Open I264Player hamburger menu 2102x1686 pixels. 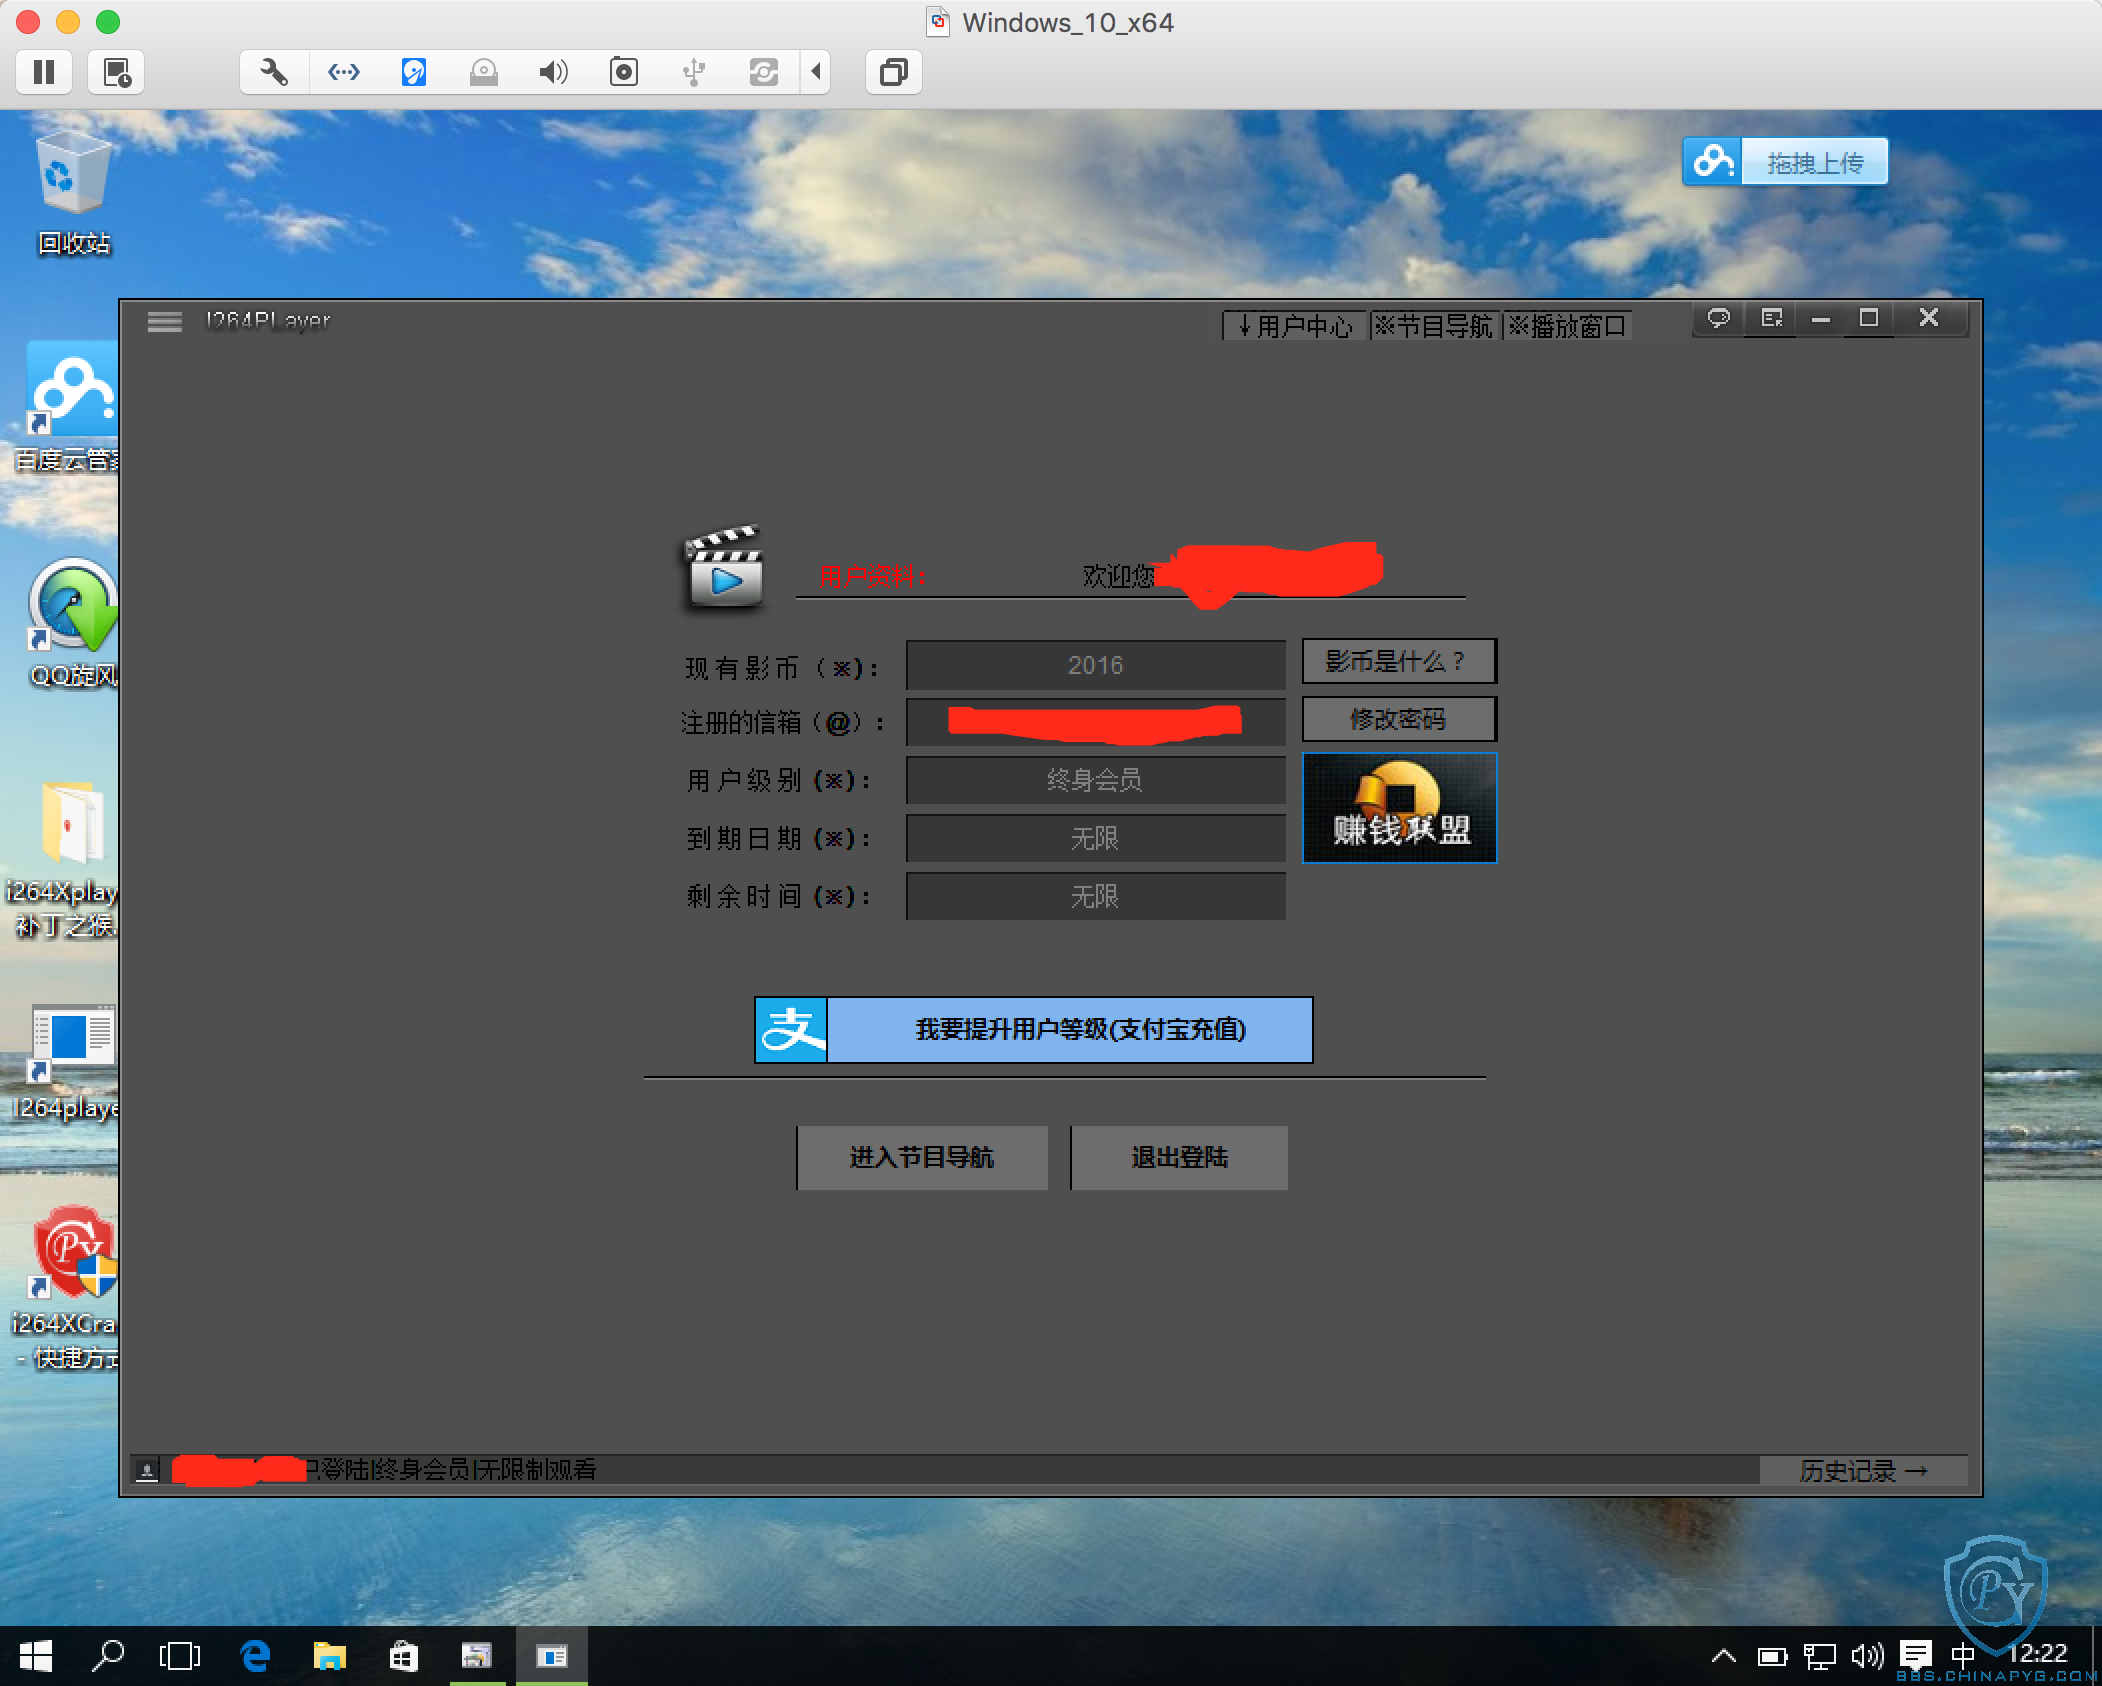[165, 322]
